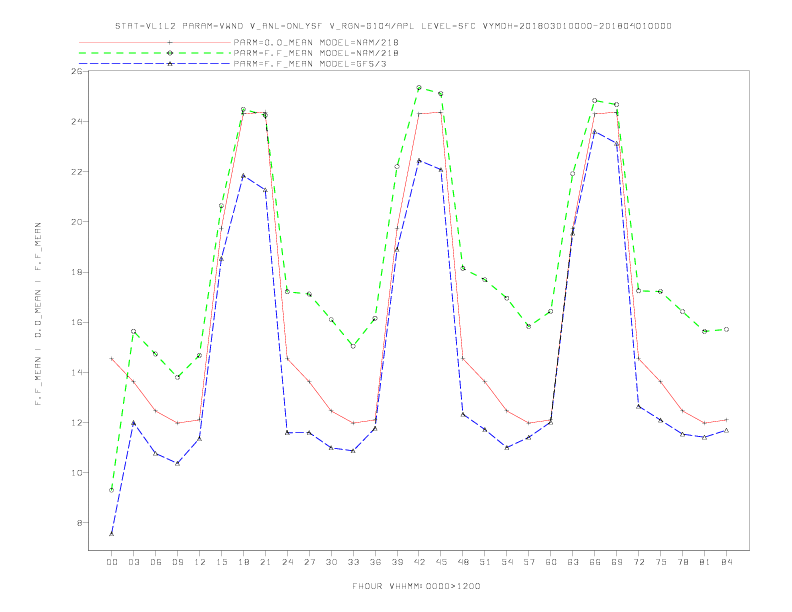The width and height of the screenshot is (792, 612).
Task: Click green NAM circle data point at hour 42
Action: [x=419, y=88]
